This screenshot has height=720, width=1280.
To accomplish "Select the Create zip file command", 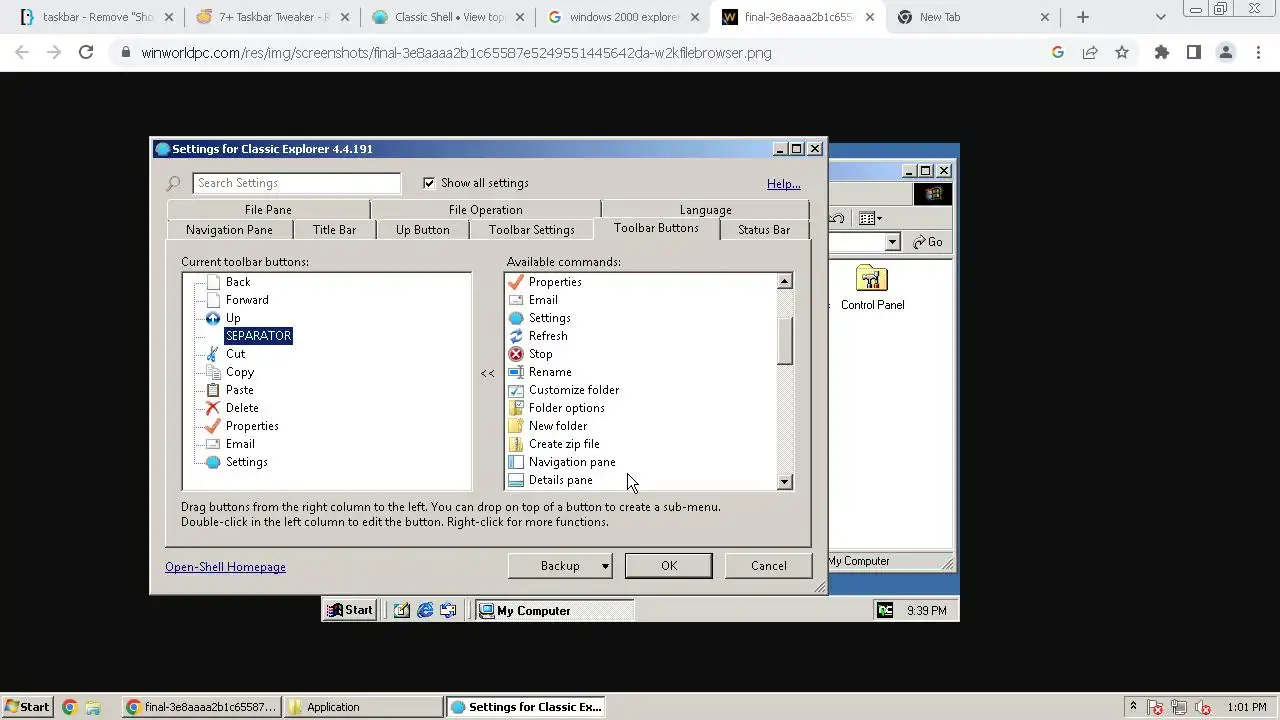I will (564, 444).
